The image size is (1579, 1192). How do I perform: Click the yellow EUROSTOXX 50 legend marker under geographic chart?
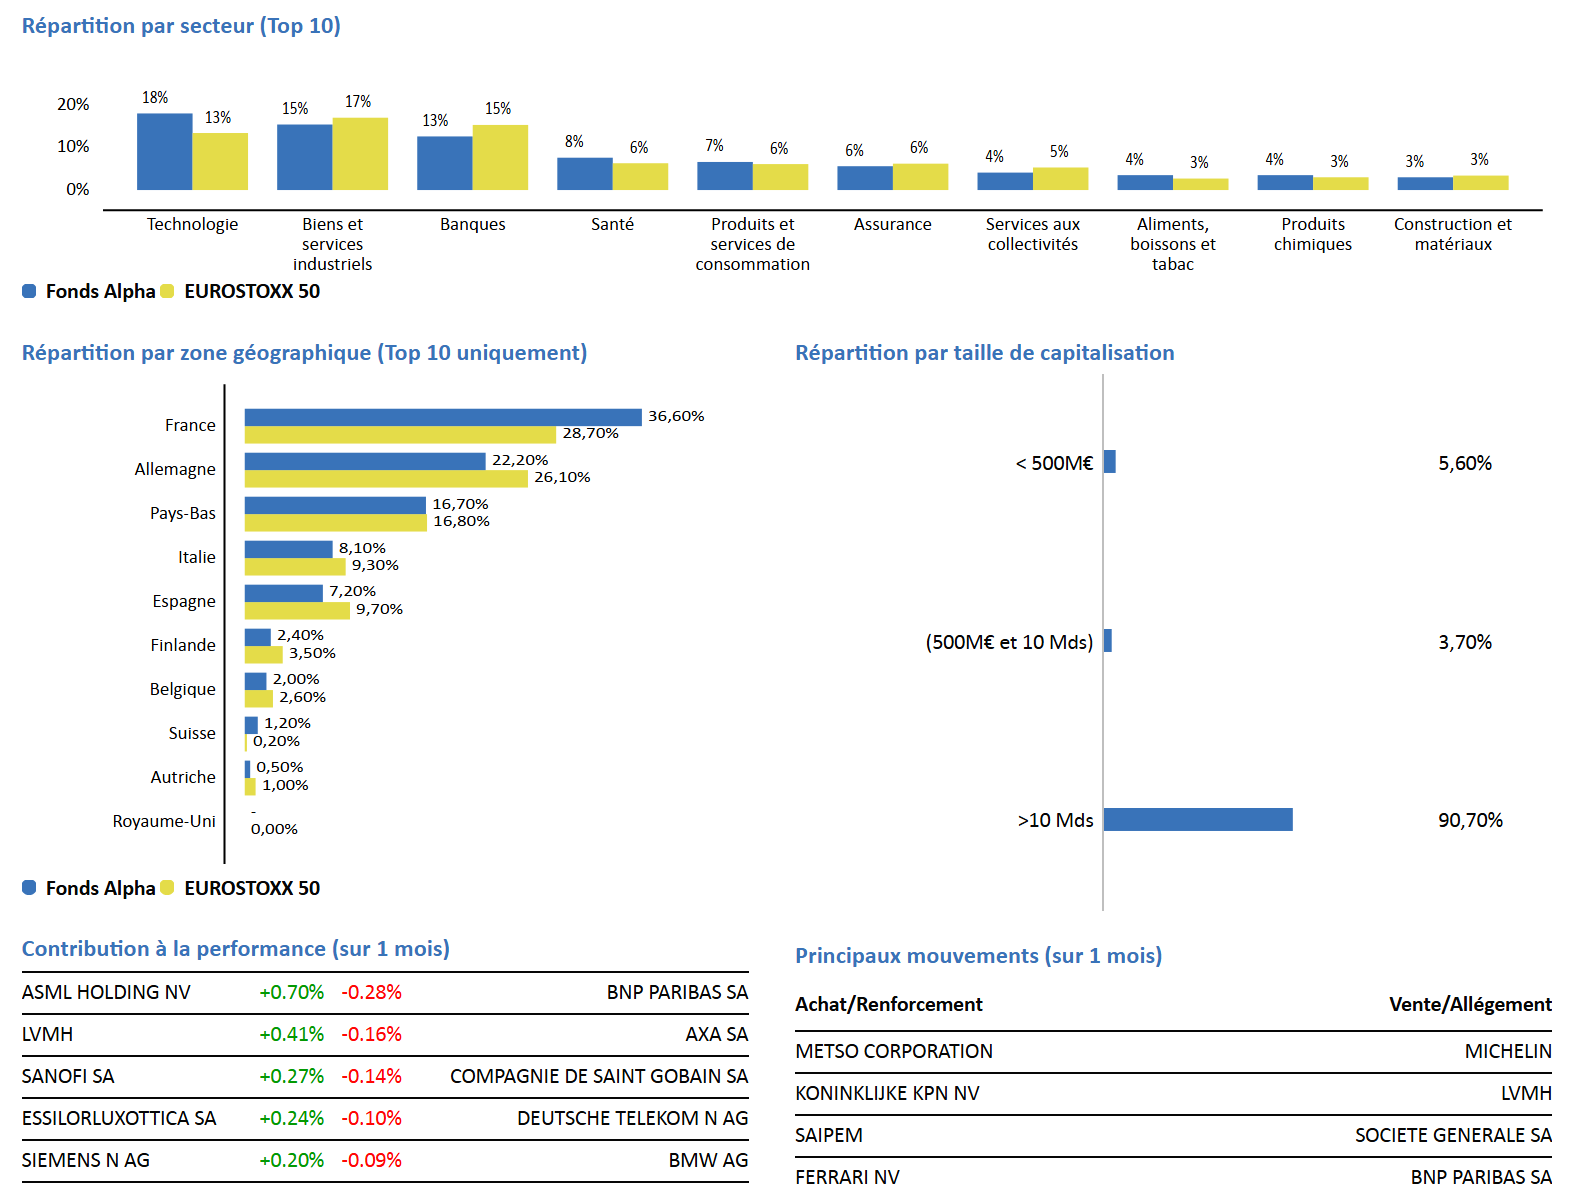coord(167,888)
